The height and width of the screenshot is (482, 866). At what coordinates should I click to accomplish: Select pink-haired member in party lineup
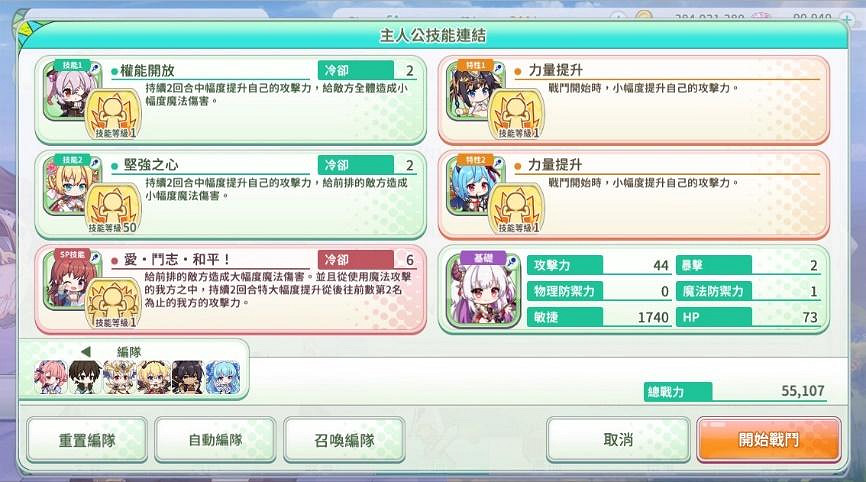(51, 377)
